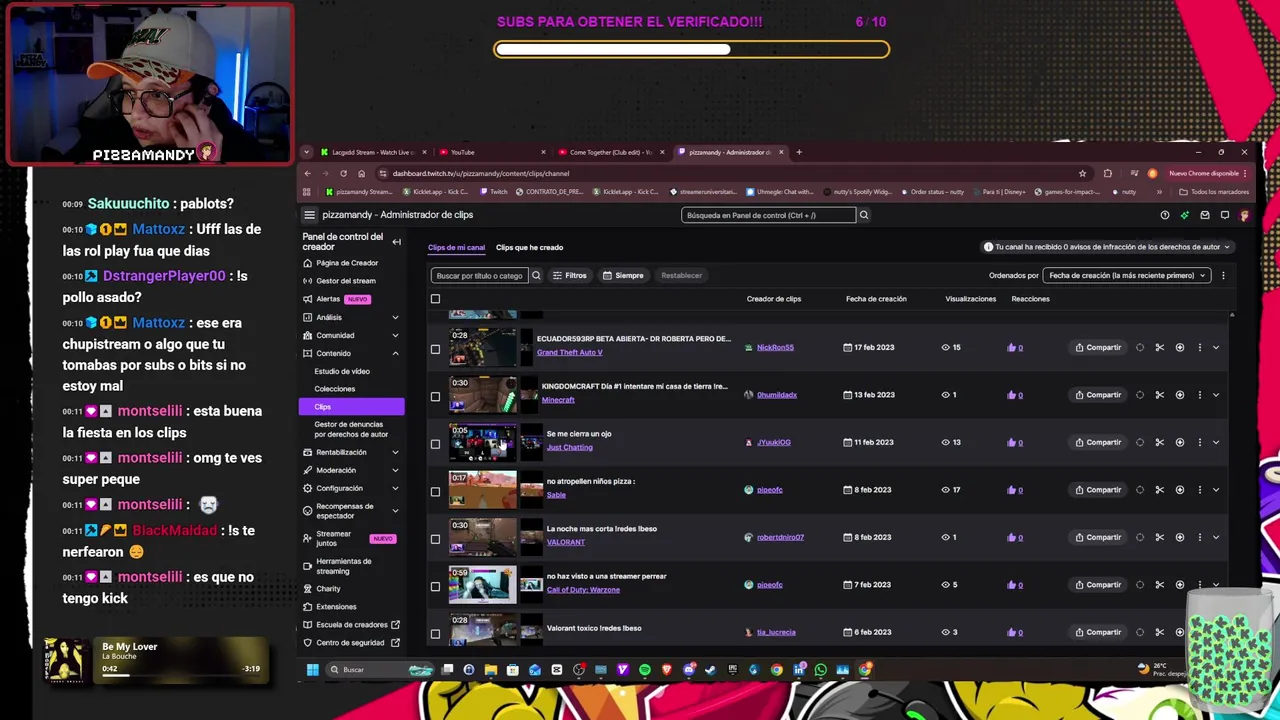Open the inbox mail icon in header

tap(1205, 215)
